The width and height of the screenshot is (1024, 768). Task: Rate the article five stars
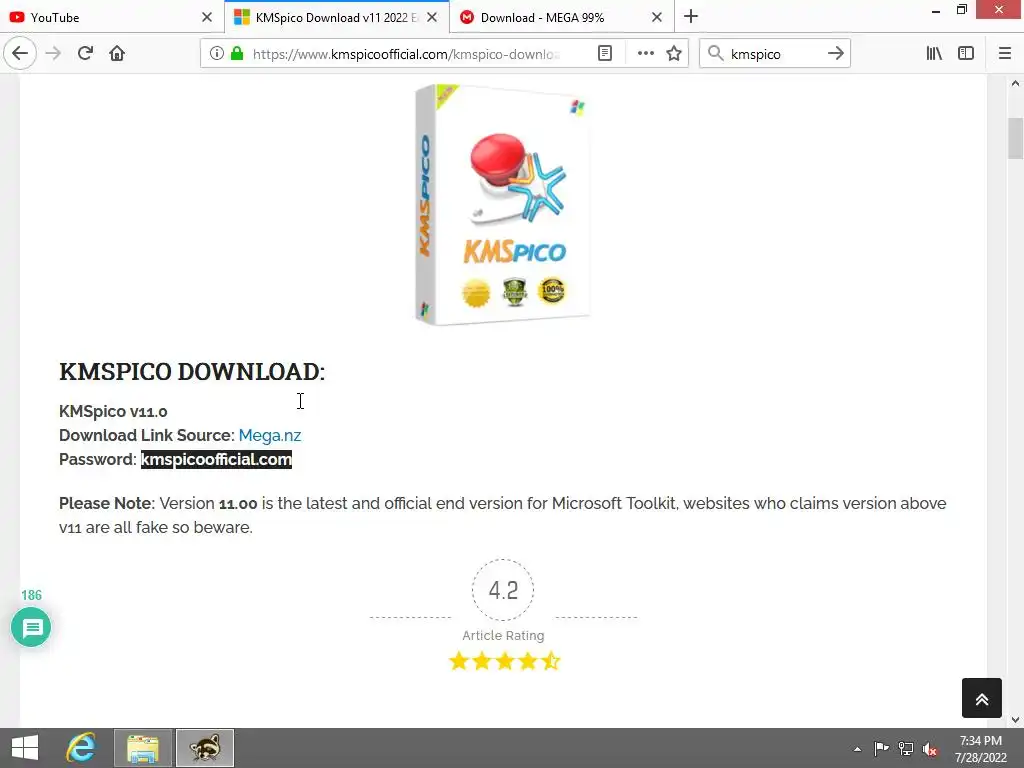coord(551,661)
